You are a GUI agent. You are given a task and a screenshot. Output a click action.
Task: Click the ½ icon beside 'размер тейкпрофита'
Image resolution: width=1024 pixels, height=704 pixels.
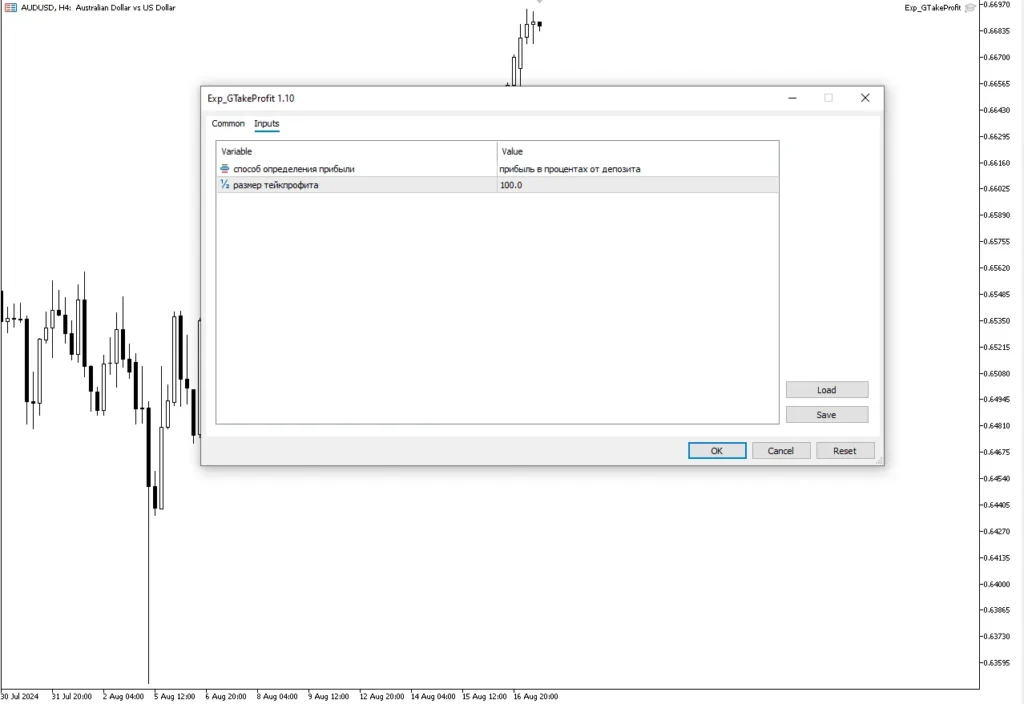pos(225,185)
